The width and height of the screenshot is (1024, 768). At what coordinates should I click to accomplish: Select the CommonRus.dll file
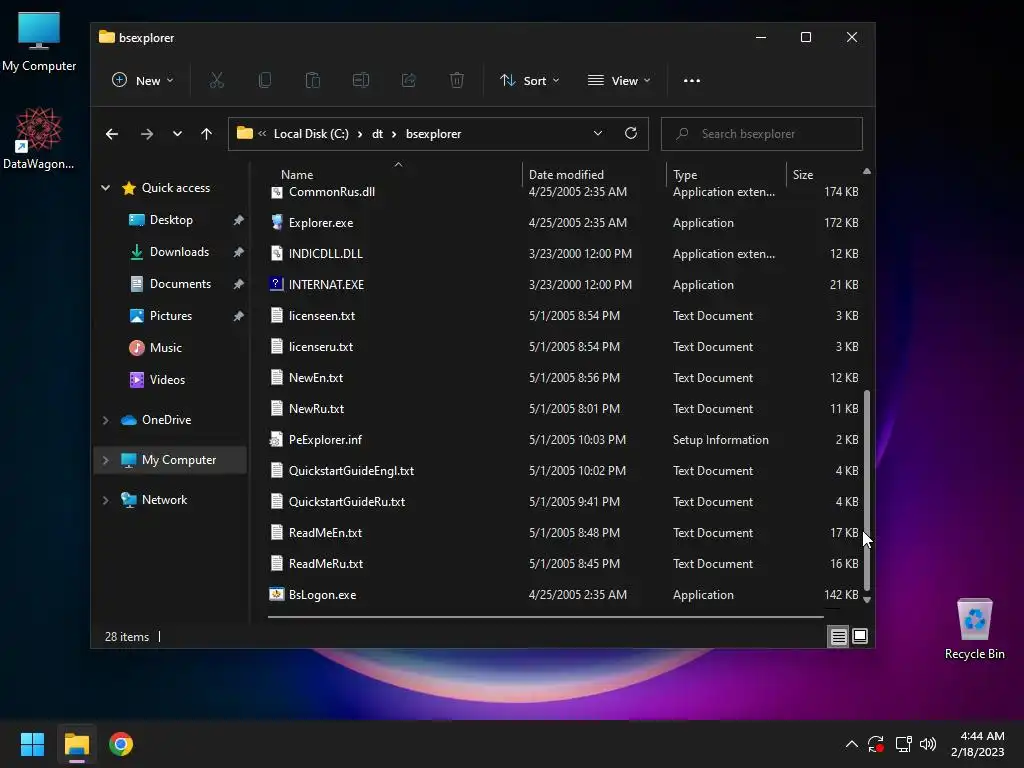click(x=564, y=192)
